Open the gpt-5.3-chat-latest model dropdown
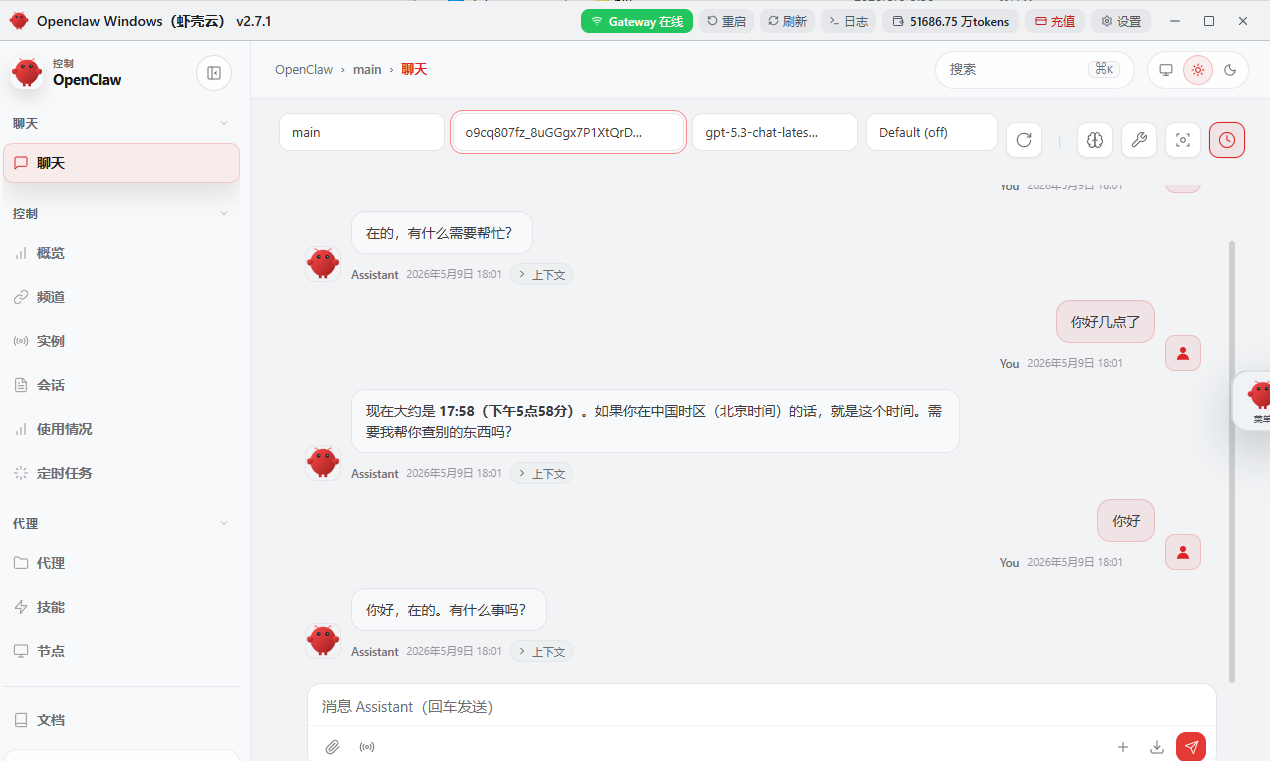The width and height of the screenshot is (1270, 761). pos(775,132)
